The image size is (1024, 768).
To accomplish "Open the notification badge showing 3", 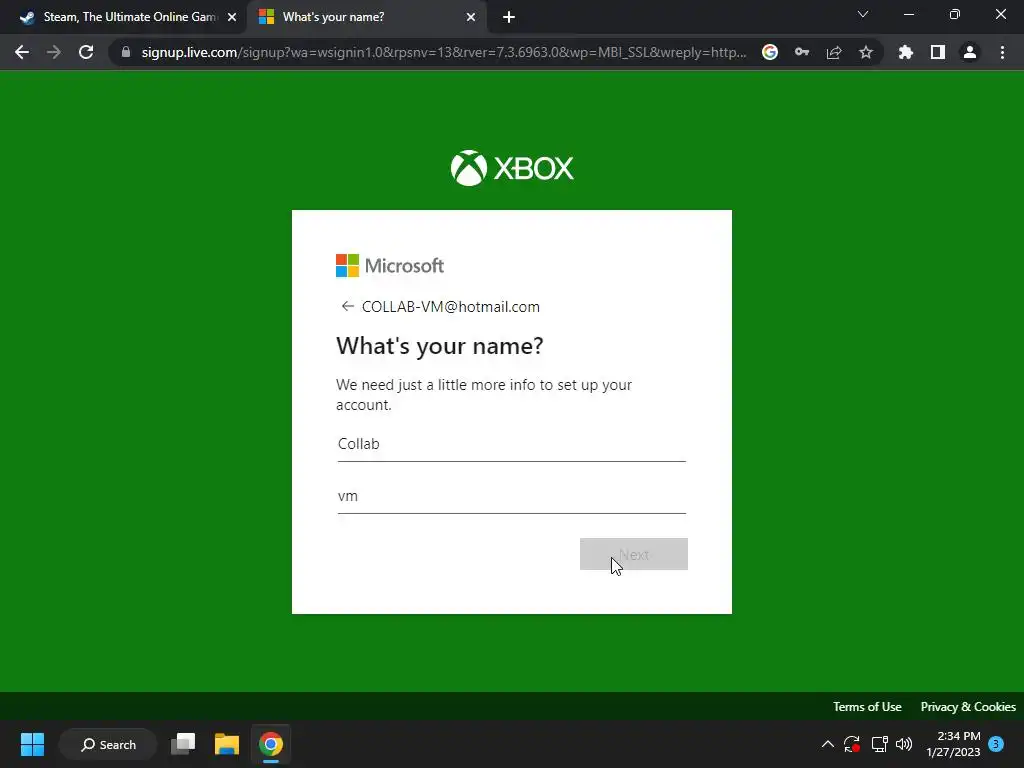I will (996, 743).
